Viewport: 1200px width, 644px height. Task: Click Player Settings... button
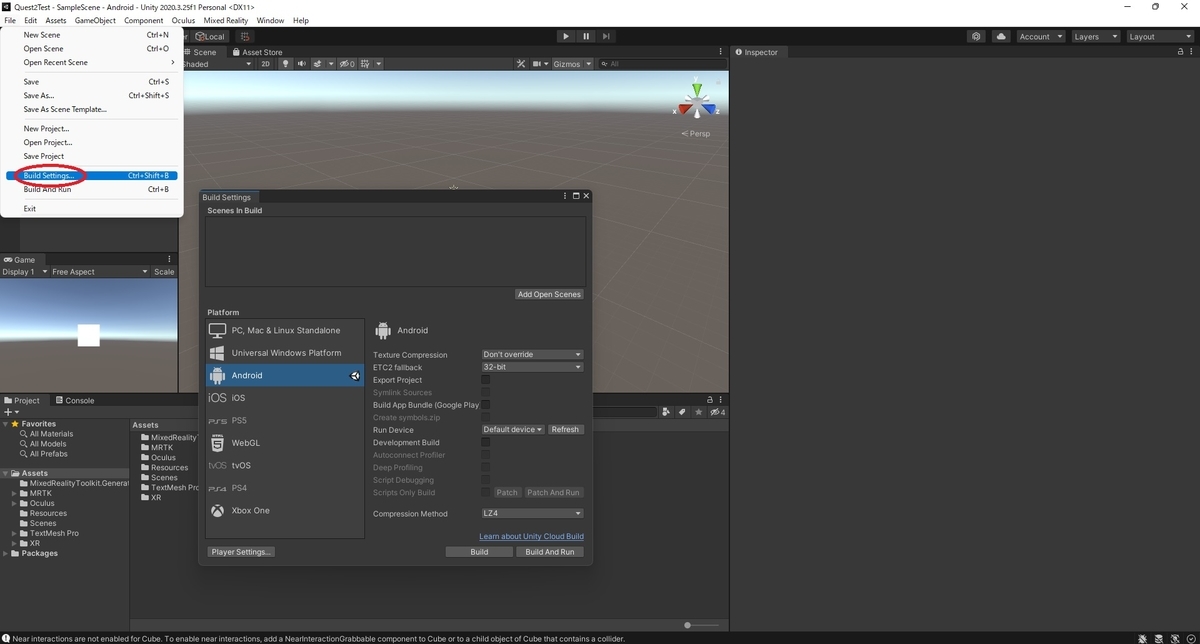point(241,552)
